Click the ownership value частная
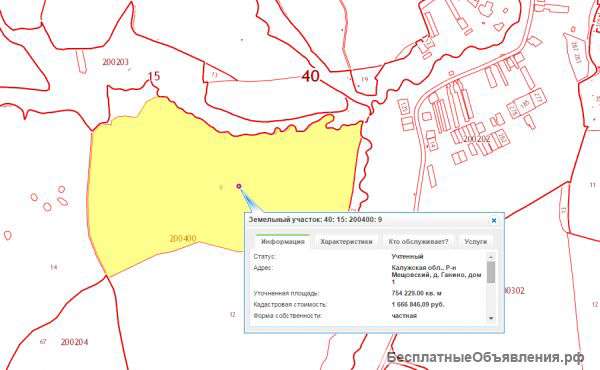600x370 pixels. [404, 316]
